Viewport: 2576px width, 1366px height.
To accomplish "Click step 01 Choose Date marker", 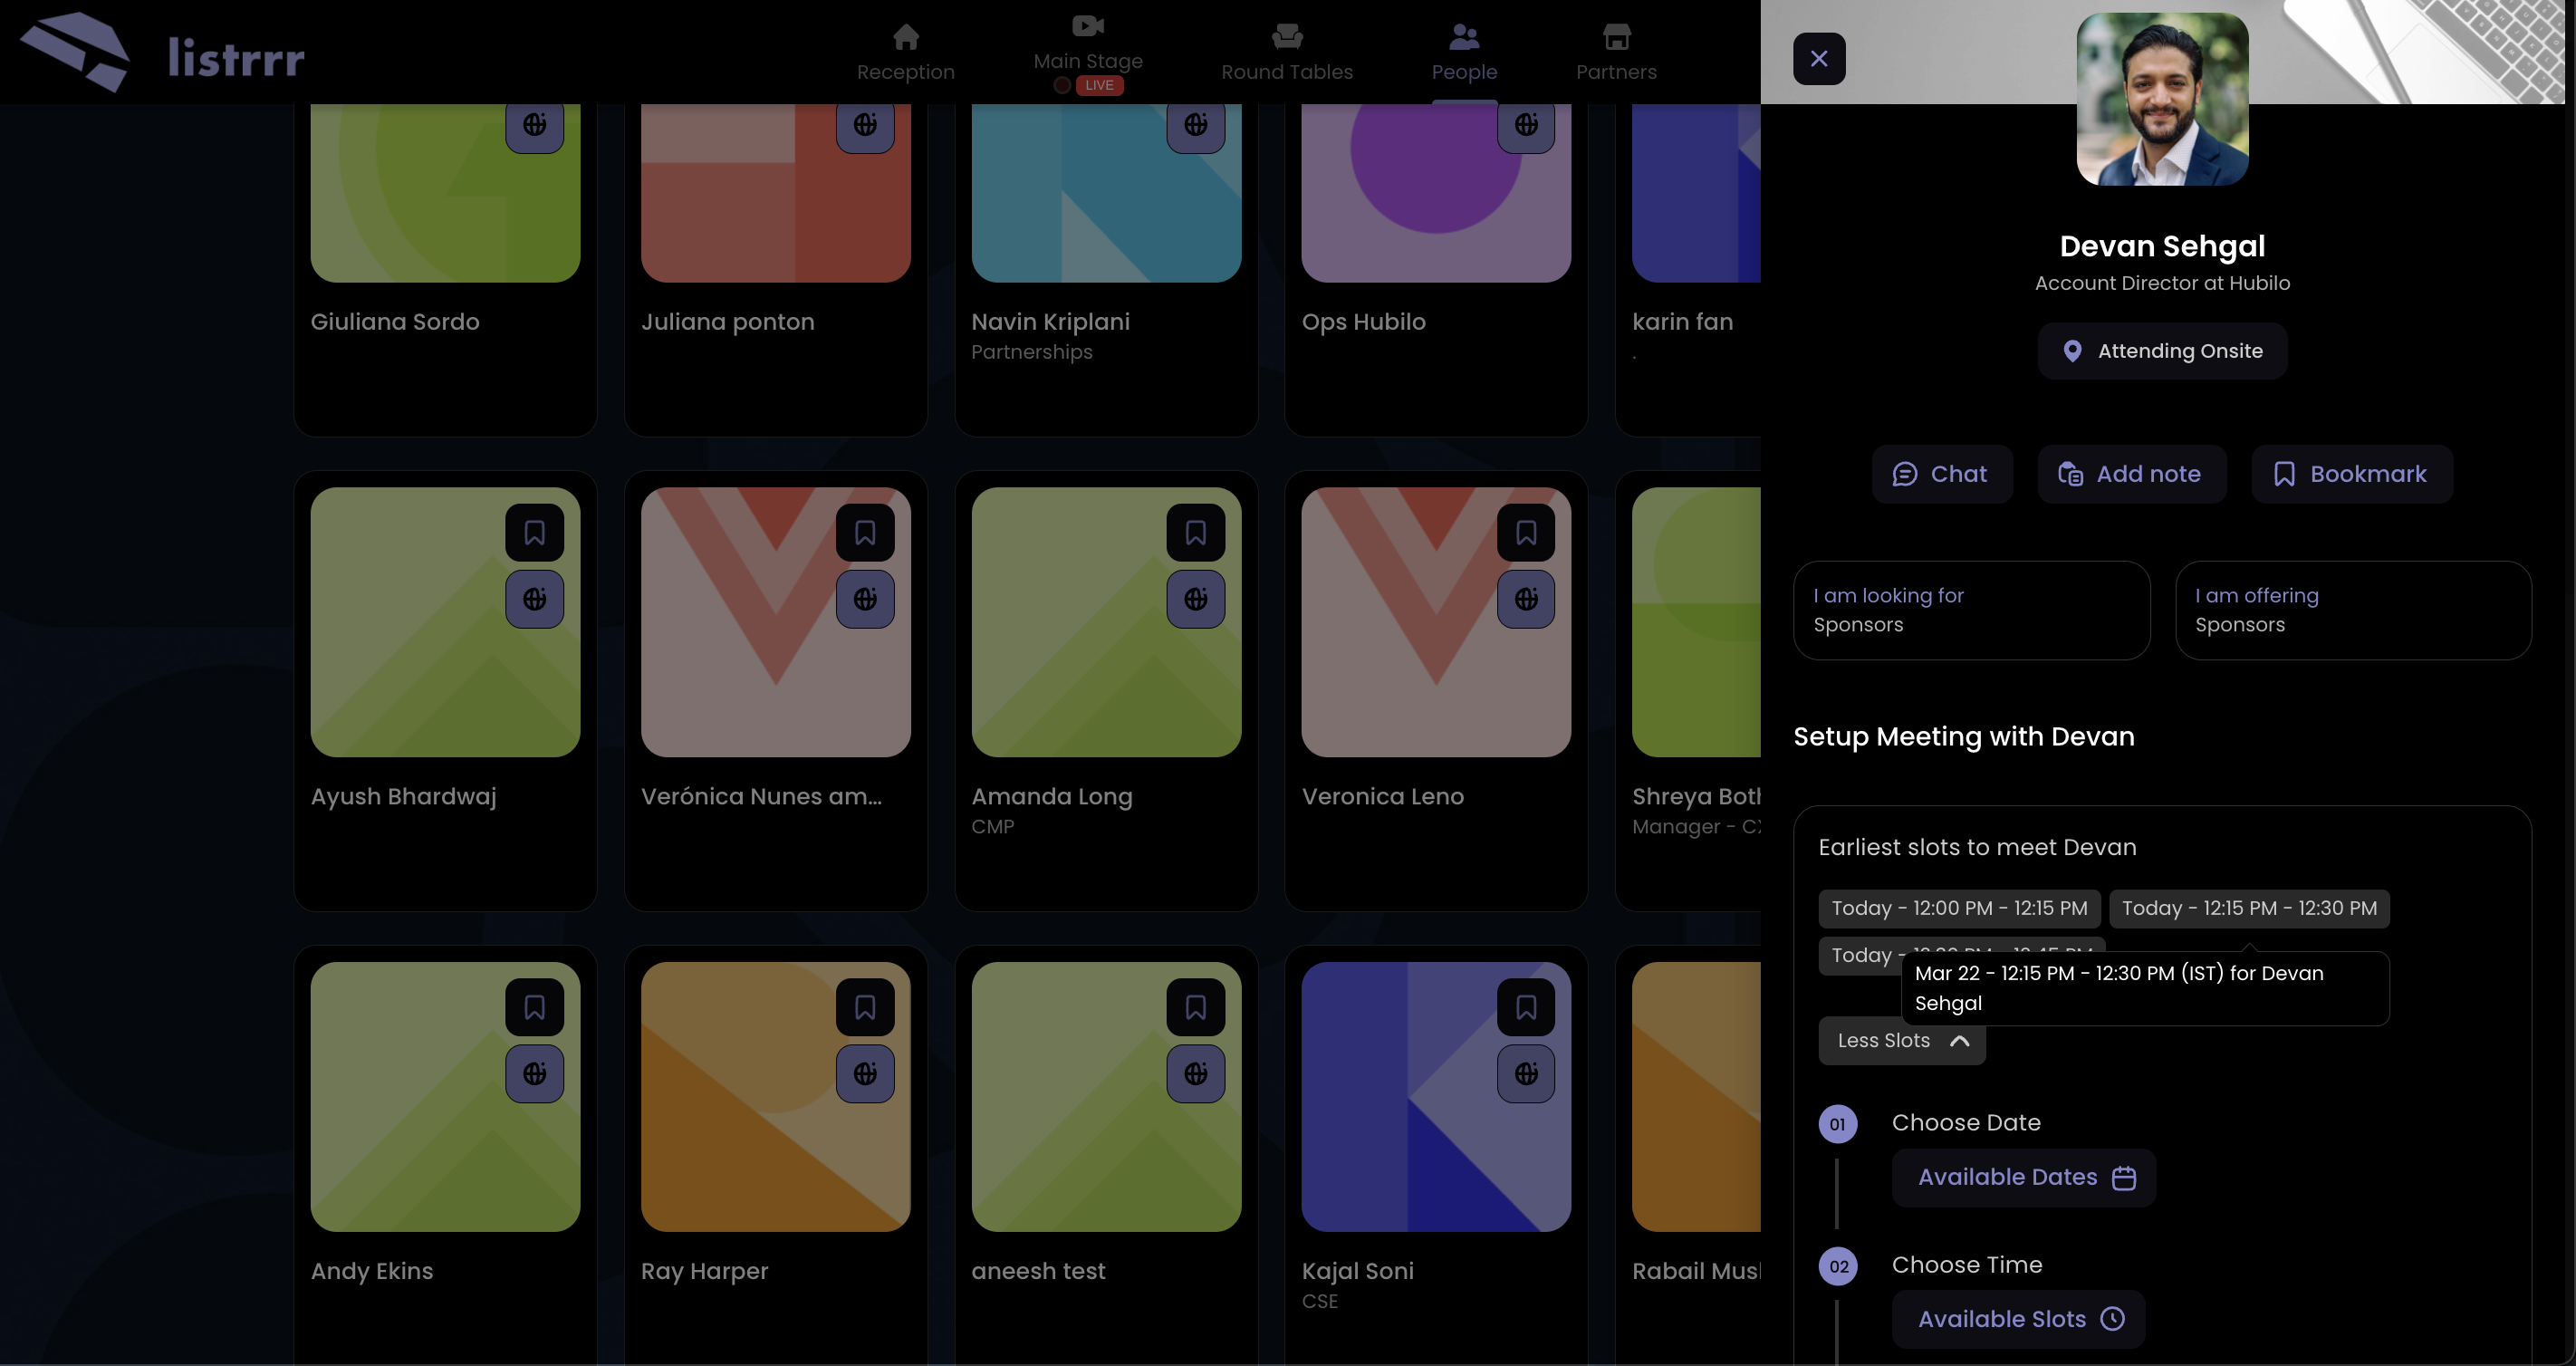I will [1838, 1124].
